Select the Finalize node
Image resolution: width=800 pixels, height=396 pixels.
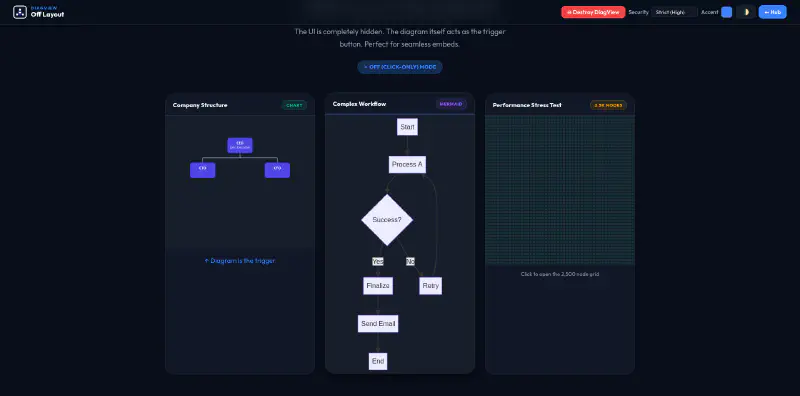coord(378,286)
